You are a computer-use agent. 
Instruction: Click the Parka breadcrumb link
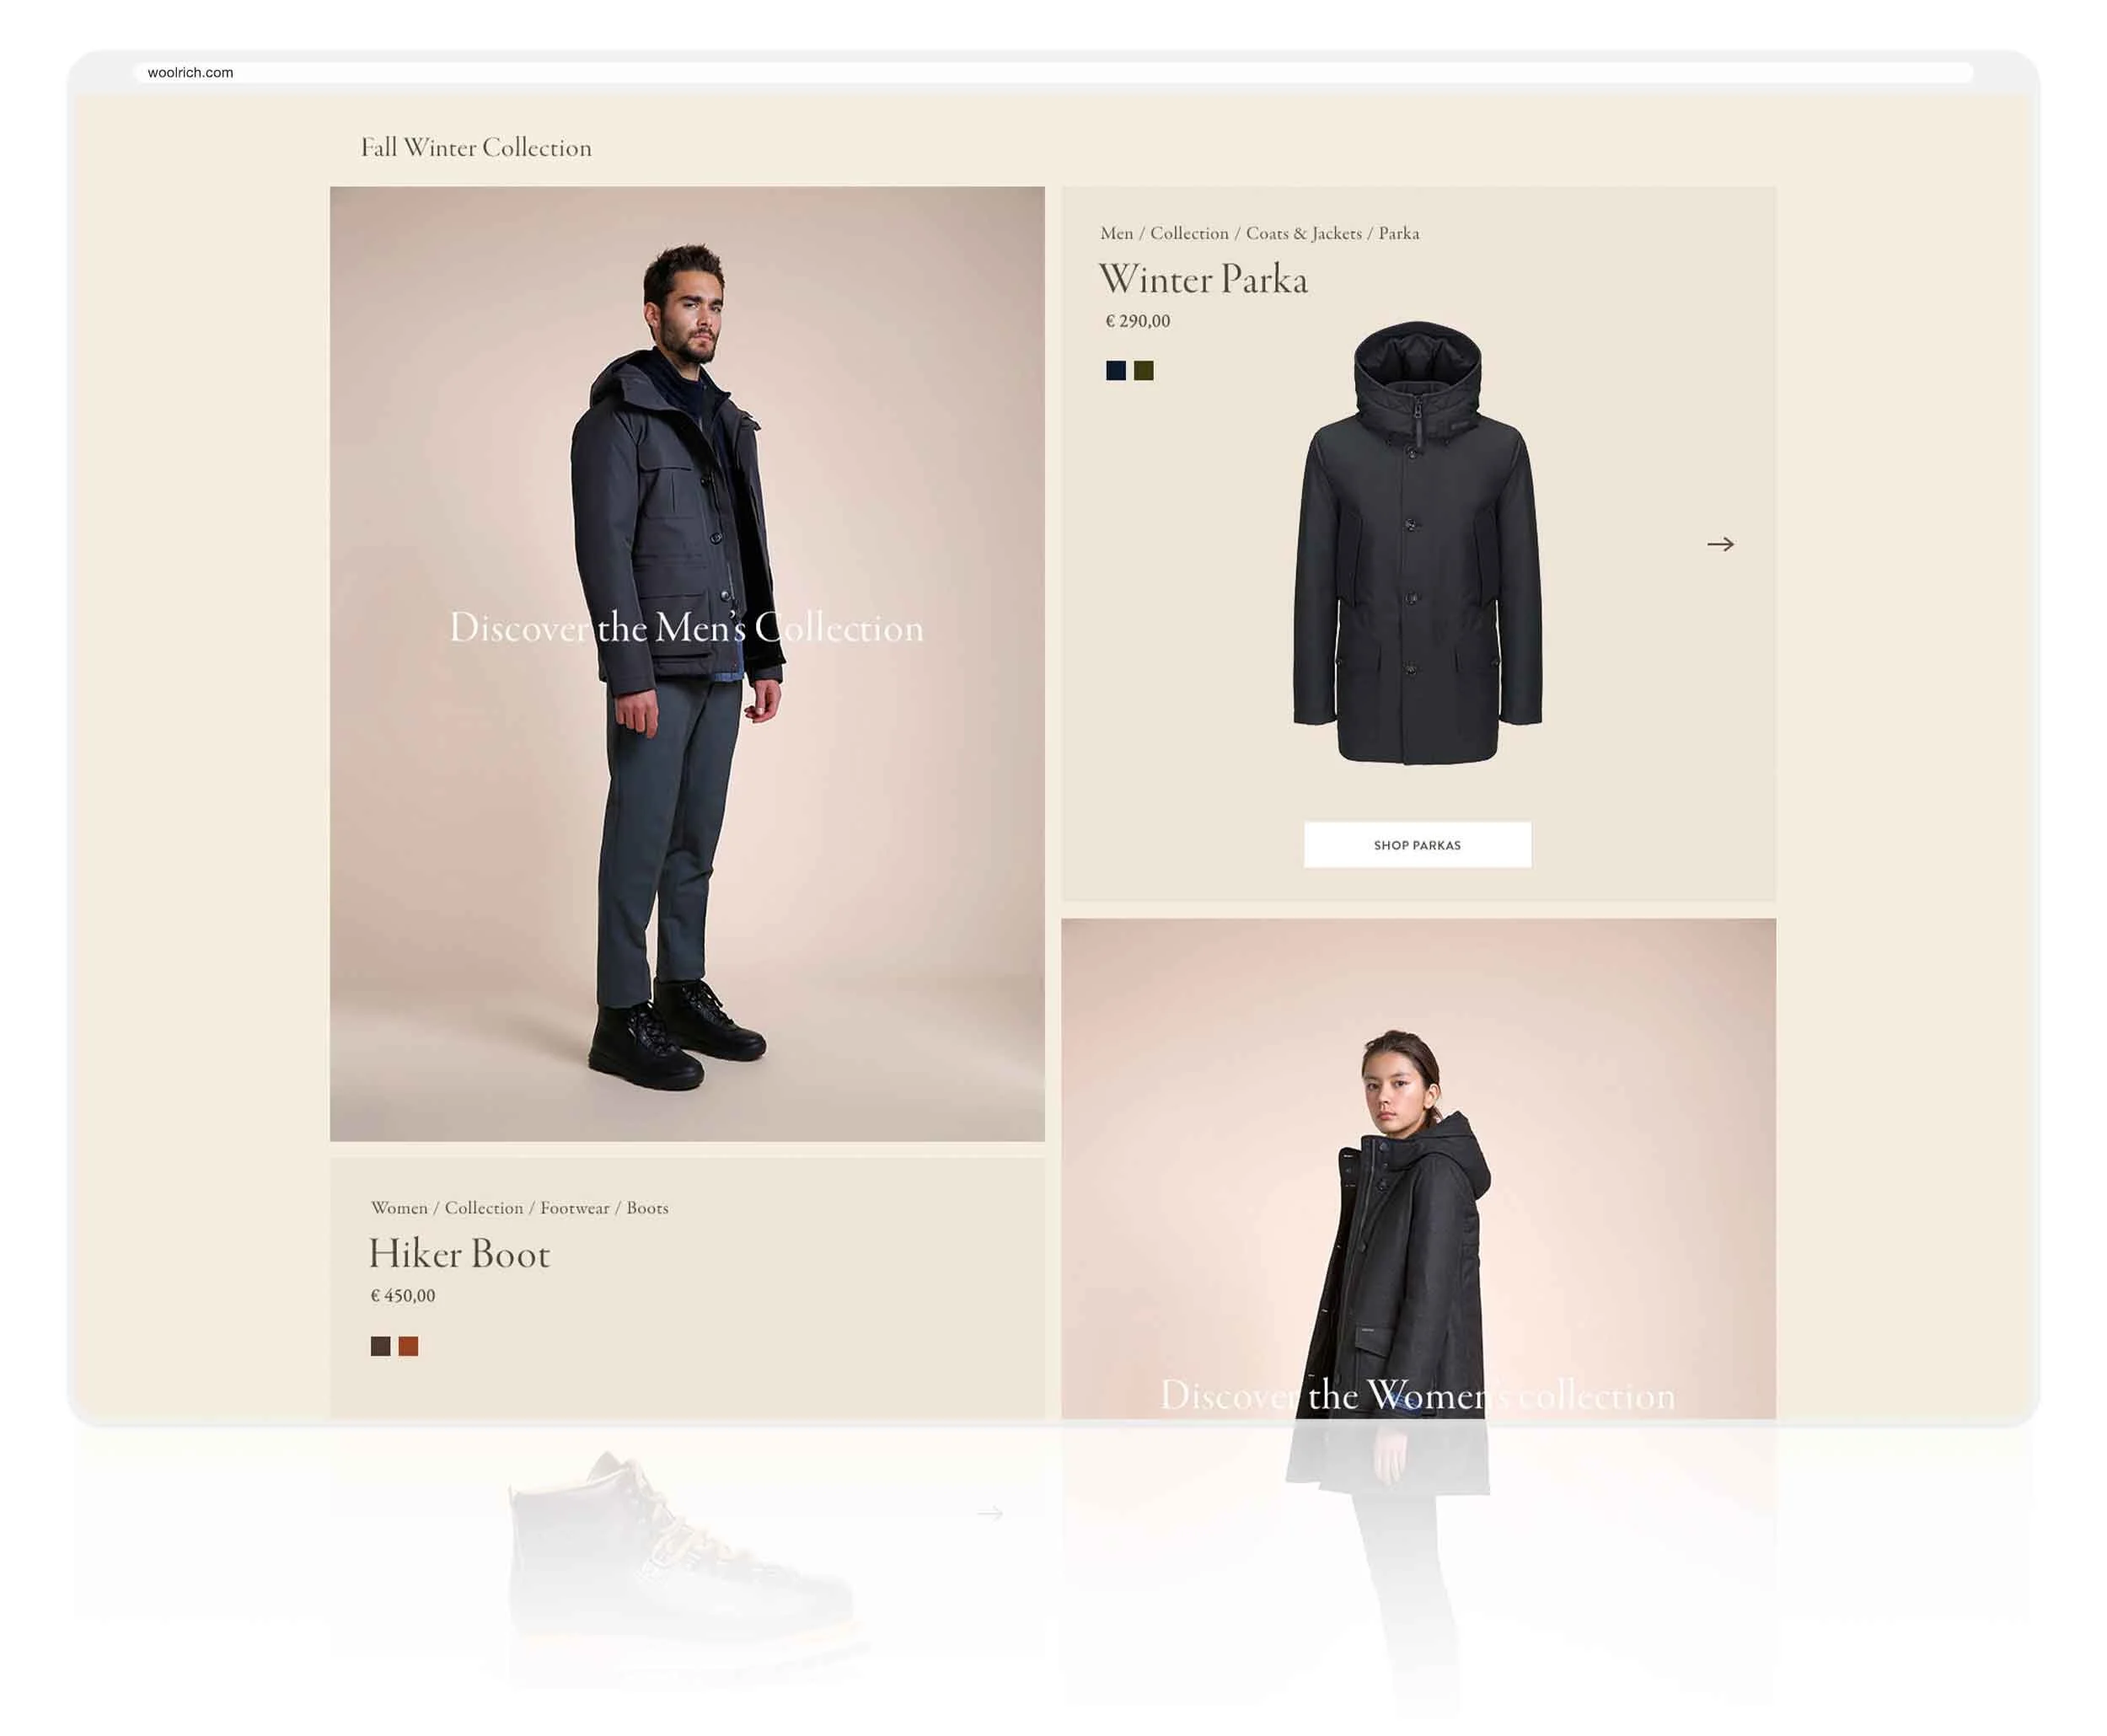pyautogui.click(x=1398, y=233)
